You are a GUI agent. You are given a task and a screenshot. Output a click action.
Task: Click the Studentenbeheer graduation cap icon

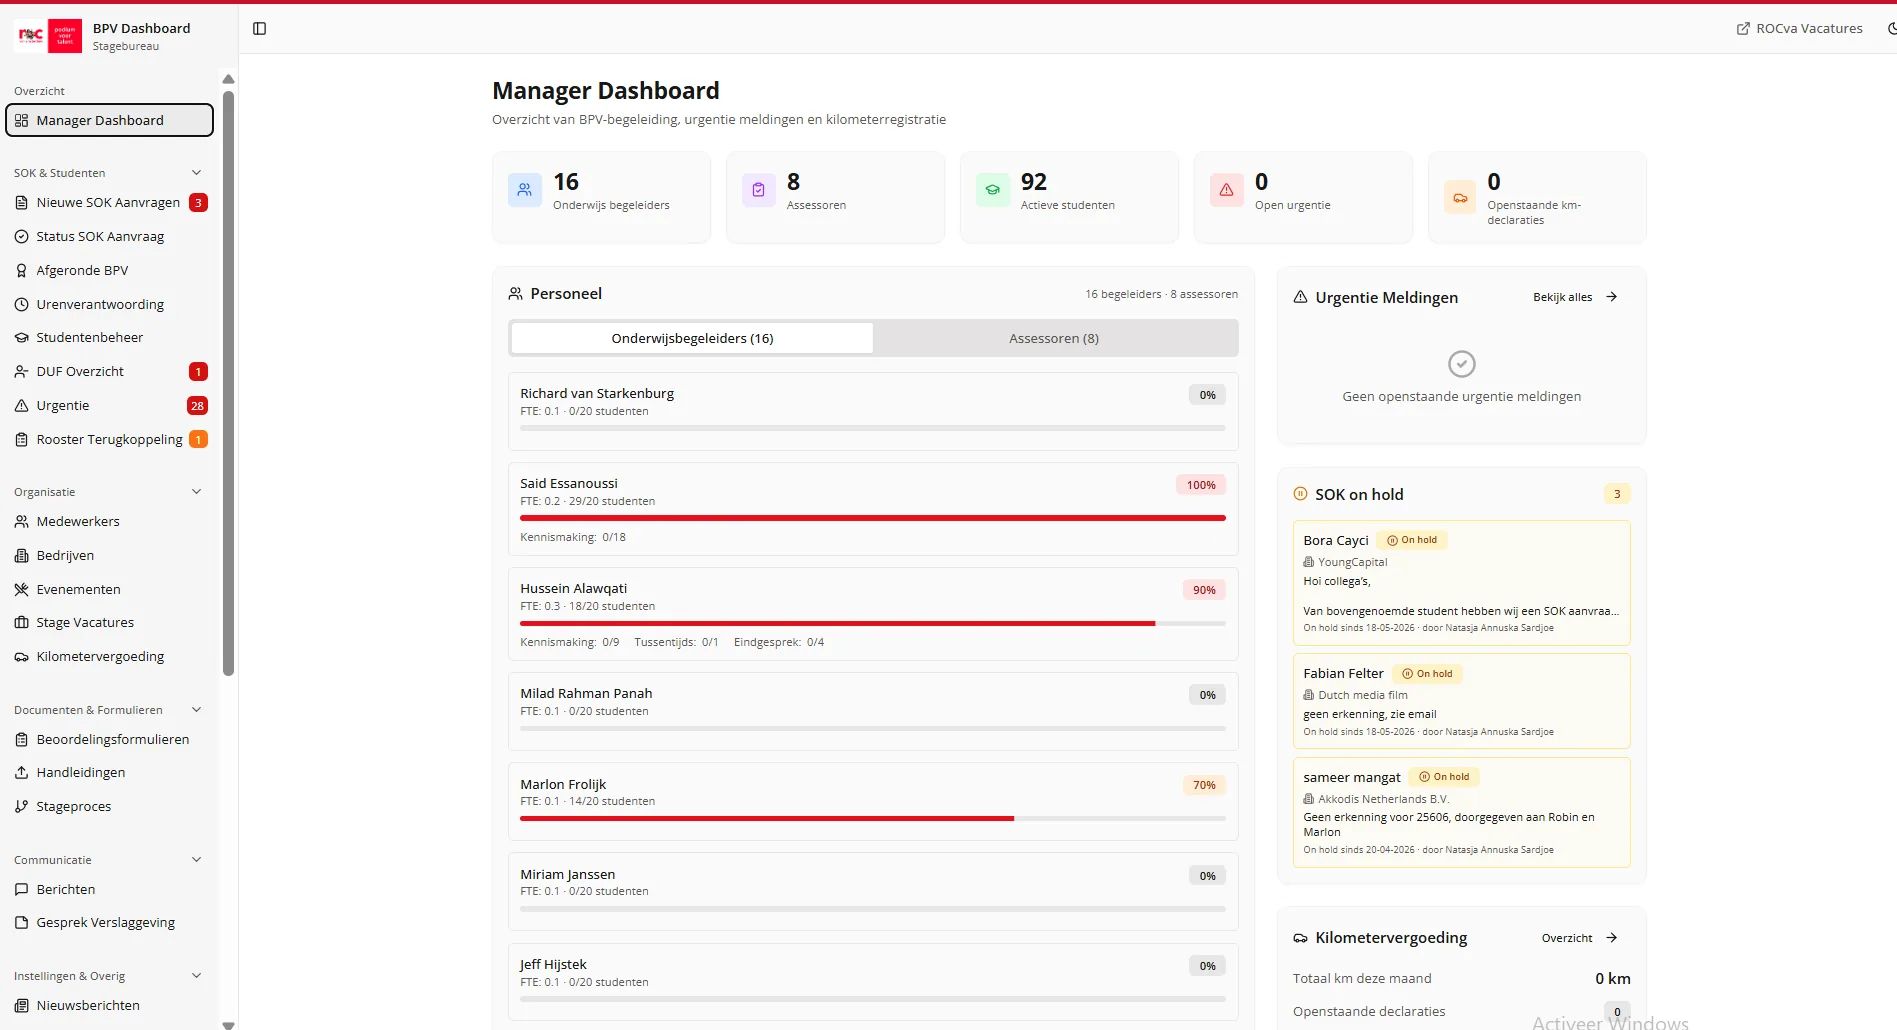point(21,338)
